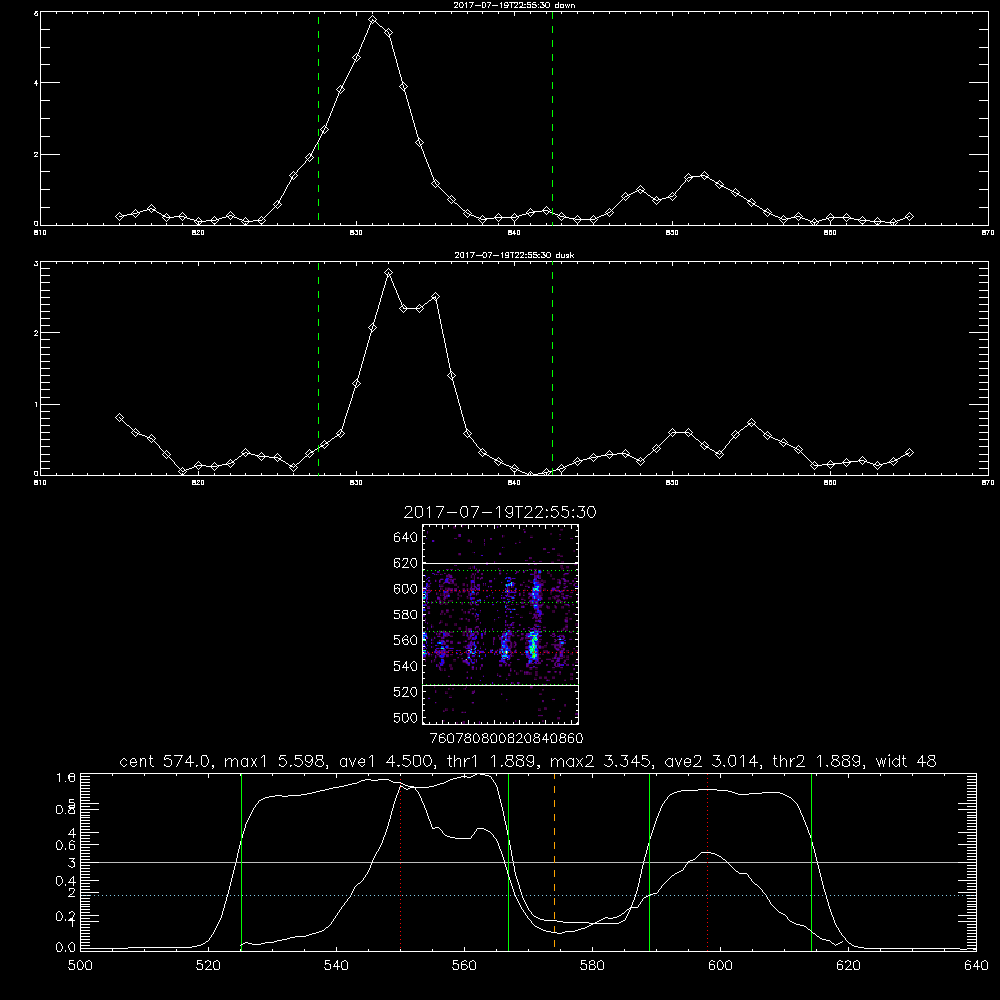Image resolution: width=1000 pixels, height=1000 pixels.
Task: Click the highest peak point of the dusk curve
Action: (x=388, y=273)
